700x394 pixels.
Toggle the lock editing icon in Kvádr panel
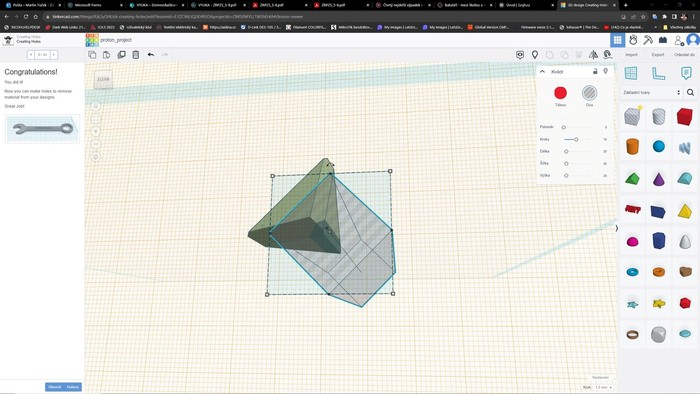(x=595, y=71)
